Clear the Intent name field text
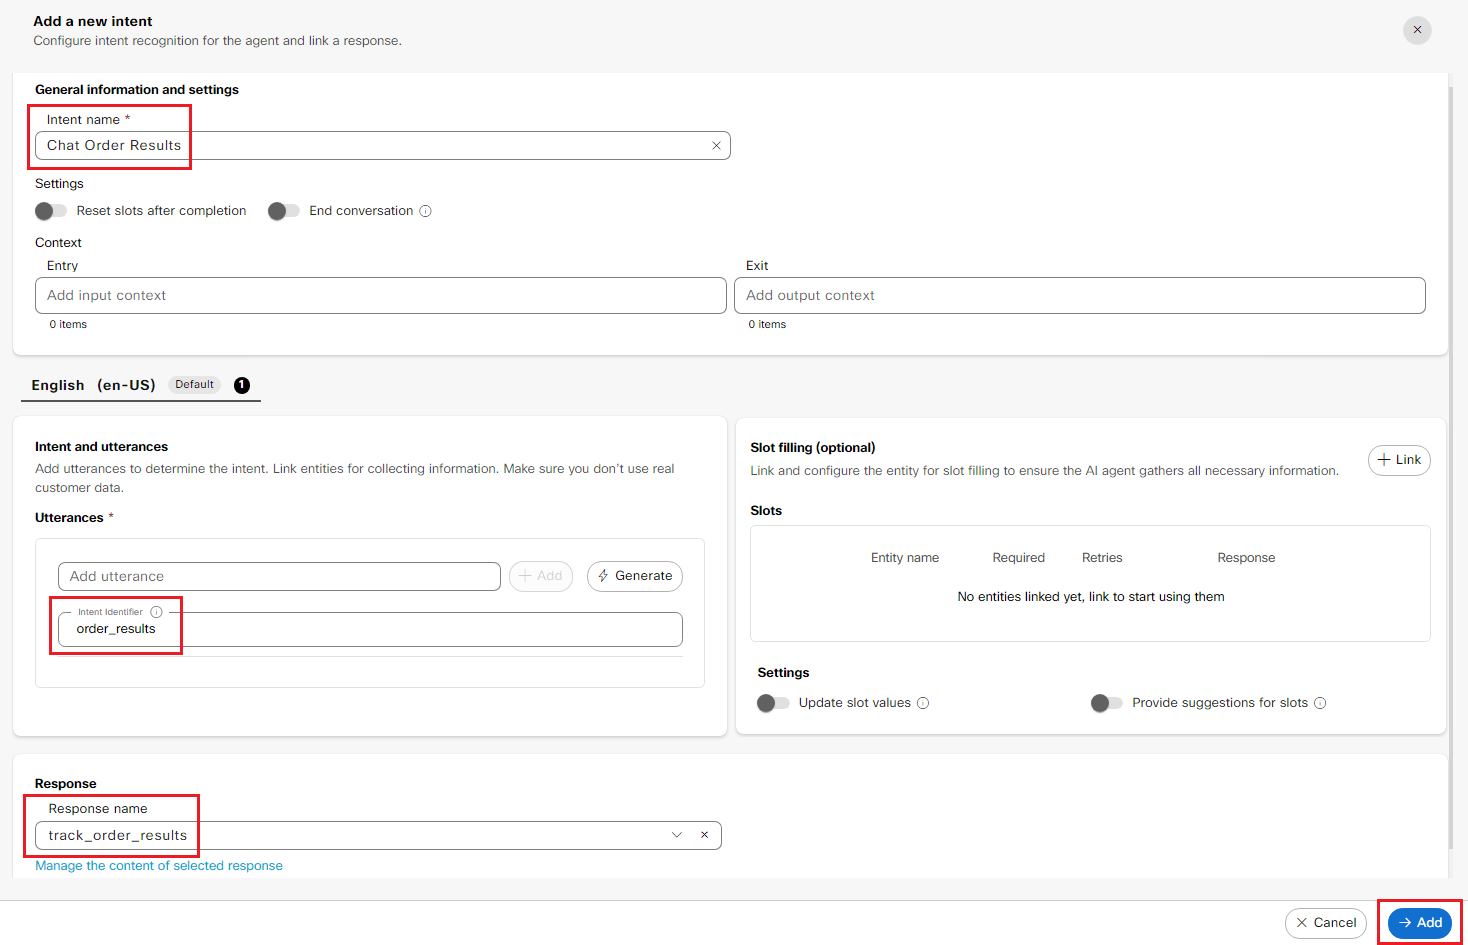The width and height of the screenshot is (1468, 945). click(716, 146)
